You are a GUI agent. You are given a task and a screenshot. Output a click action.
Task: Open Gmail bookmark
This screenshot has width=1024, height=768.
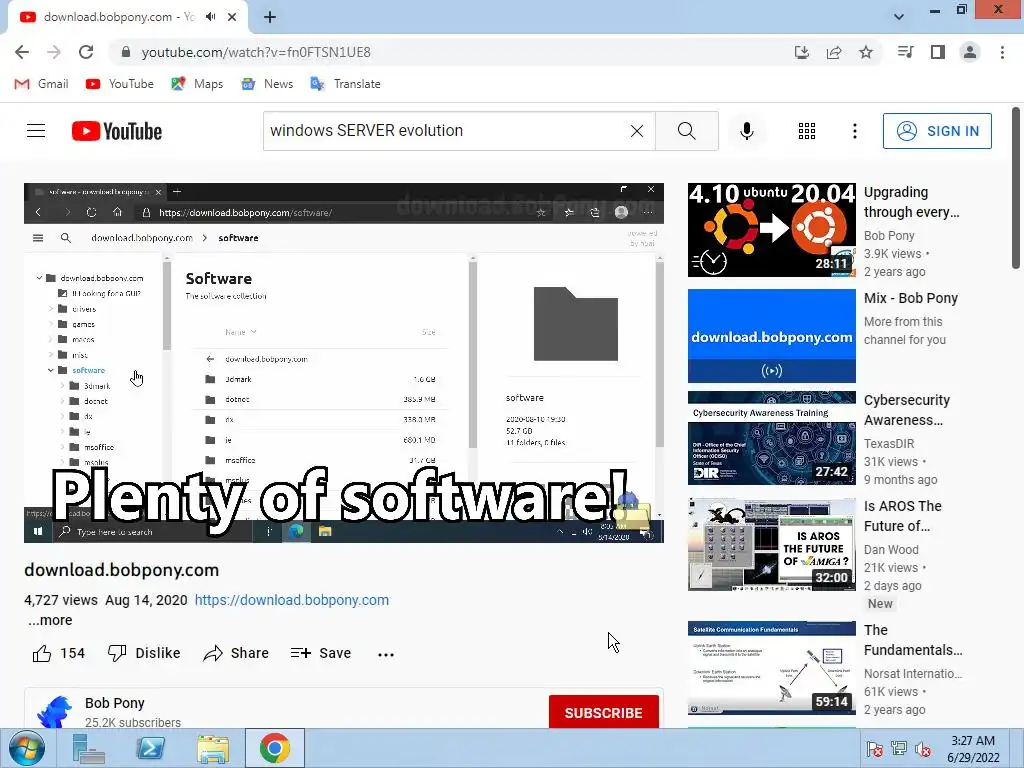point(41,84)
